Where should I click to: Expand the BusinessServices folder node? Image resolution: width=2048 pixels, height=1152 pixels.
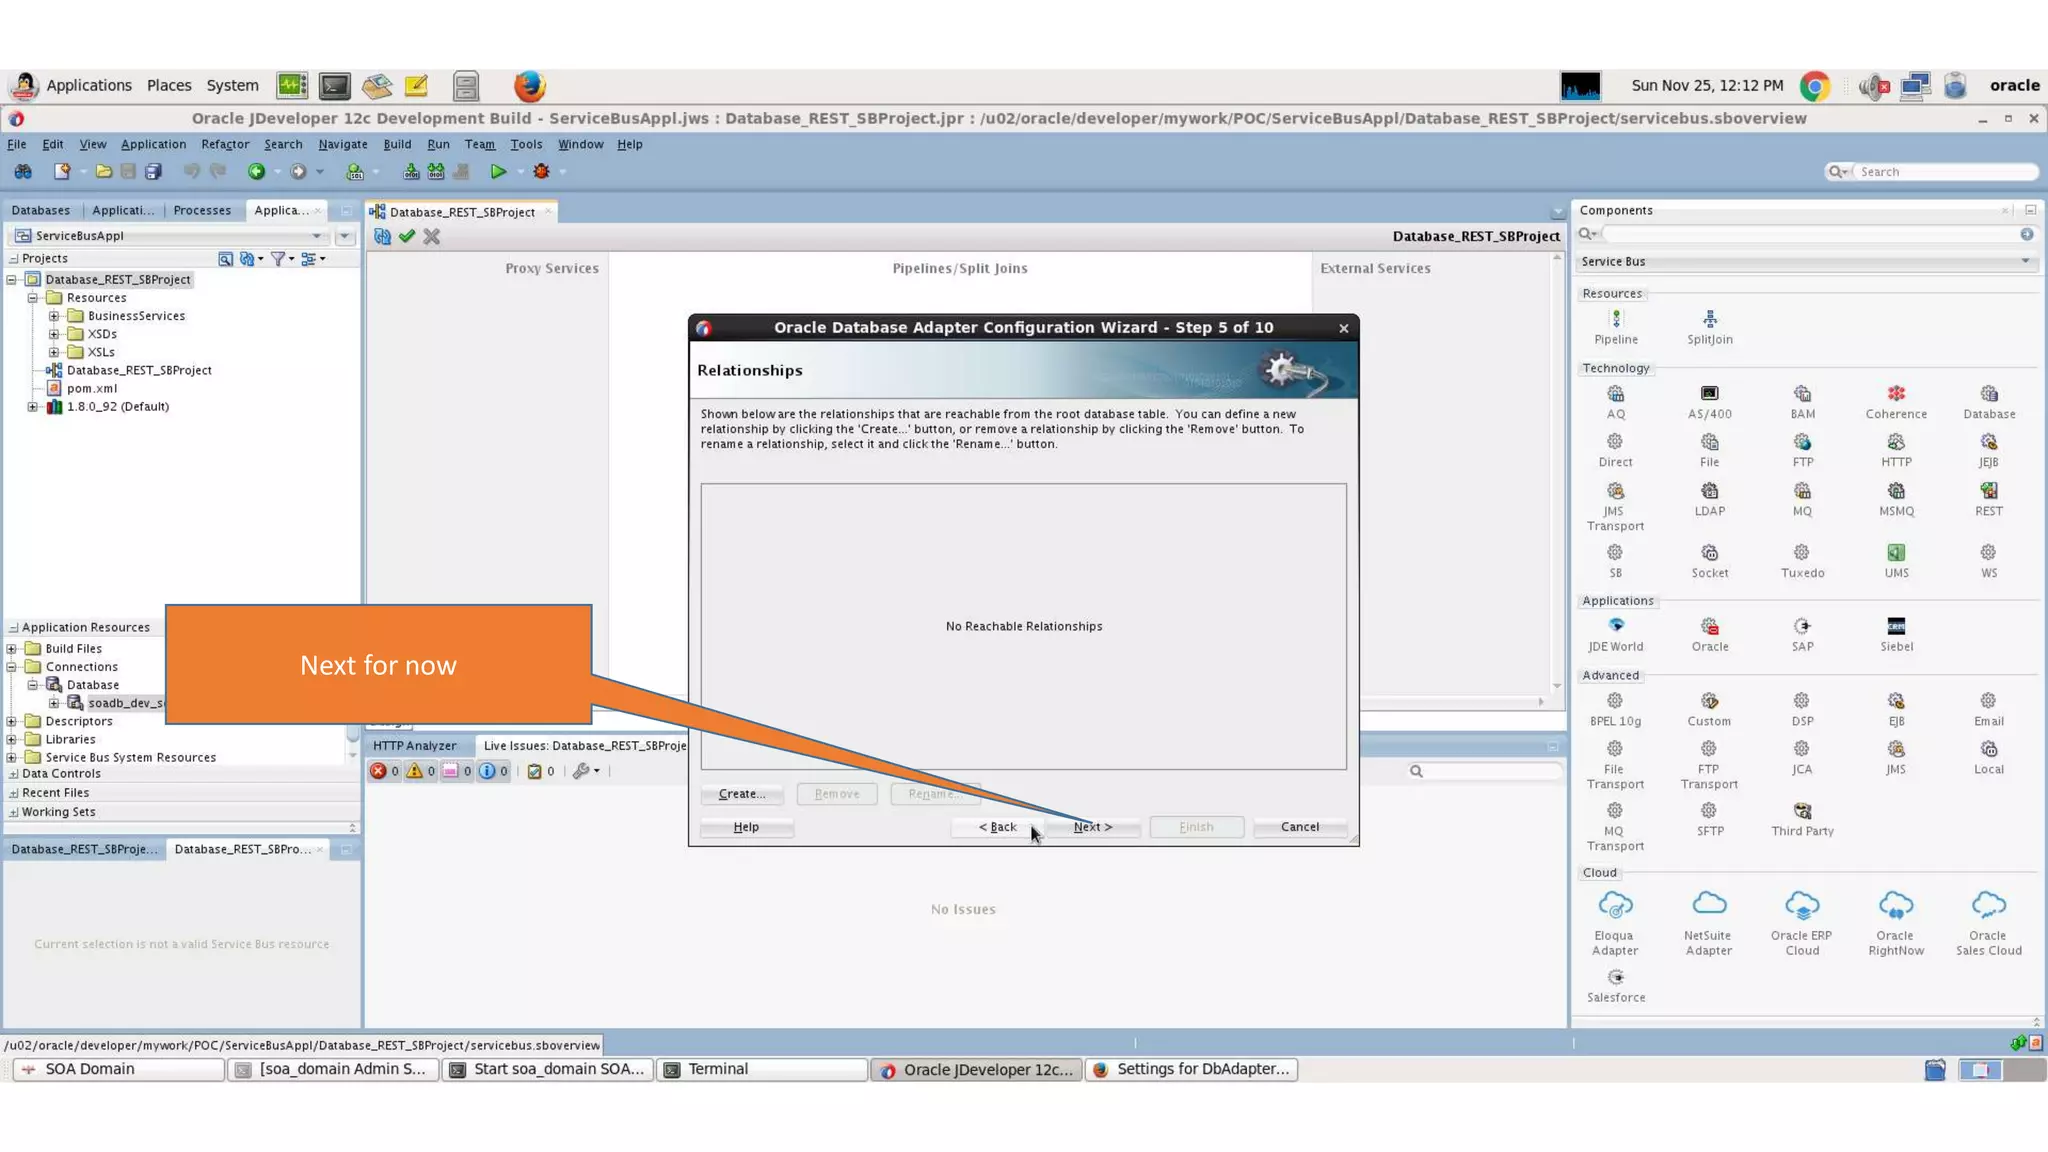point(54,316)
